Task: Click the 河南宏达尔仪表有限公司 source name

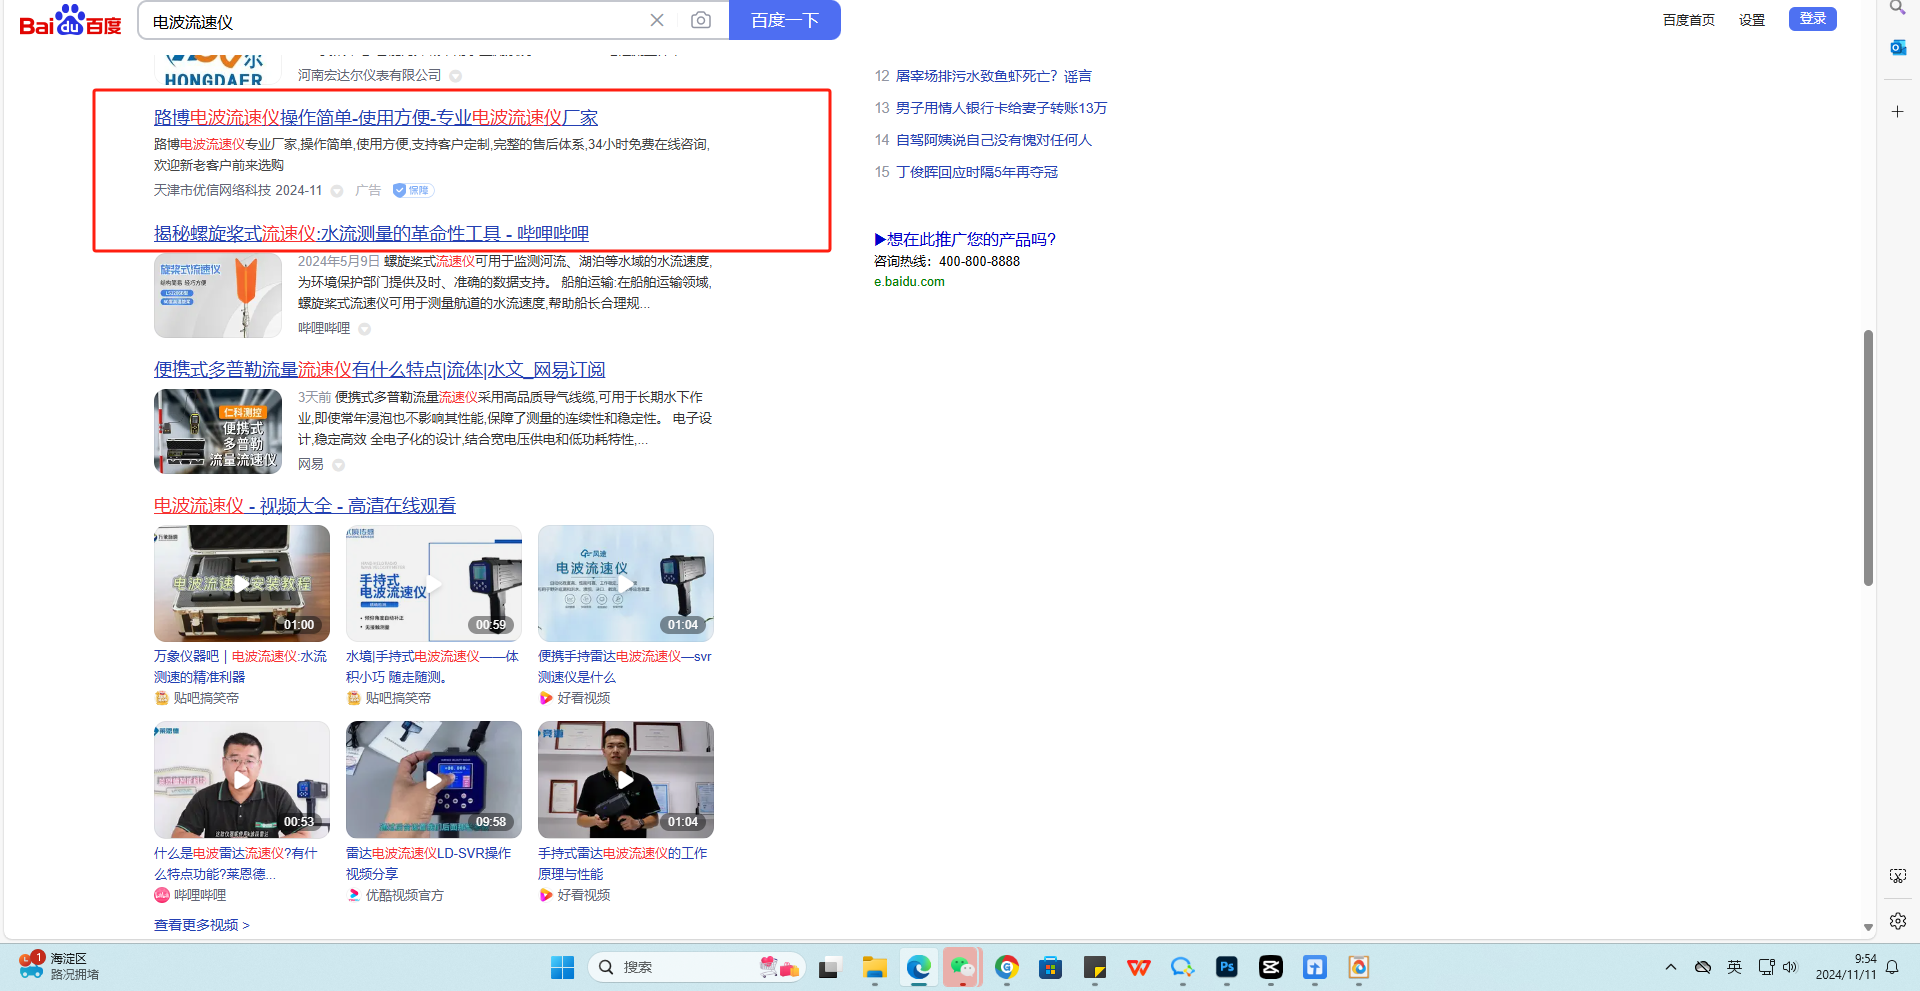Action: (370, 75)
